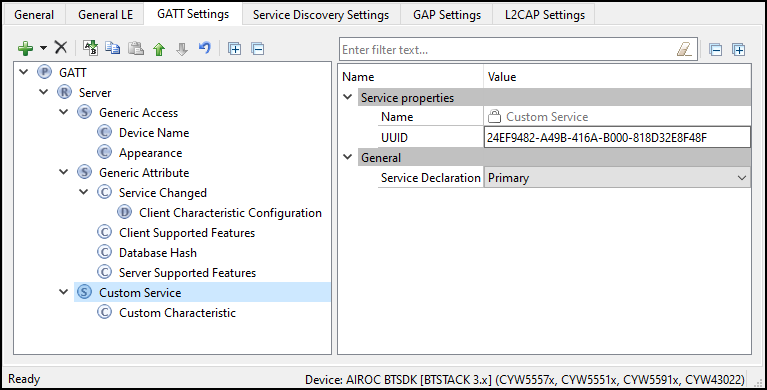Click the Paste toolbar icon
Viewport: 767px width, 390px height.
coord(135,48)
